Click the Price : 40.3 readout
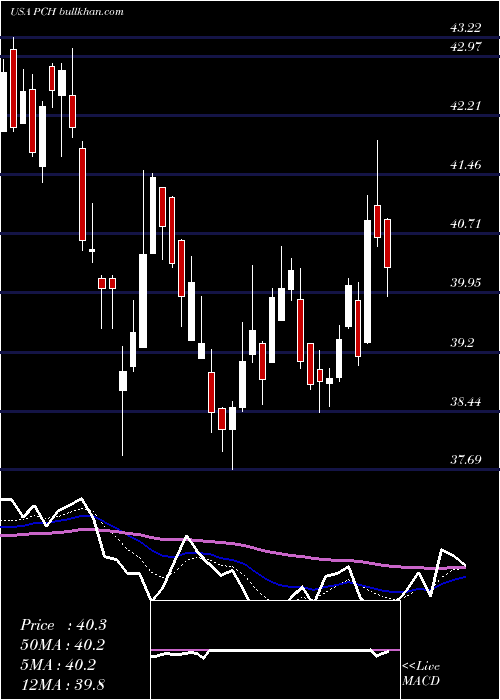 coord(63,625)
